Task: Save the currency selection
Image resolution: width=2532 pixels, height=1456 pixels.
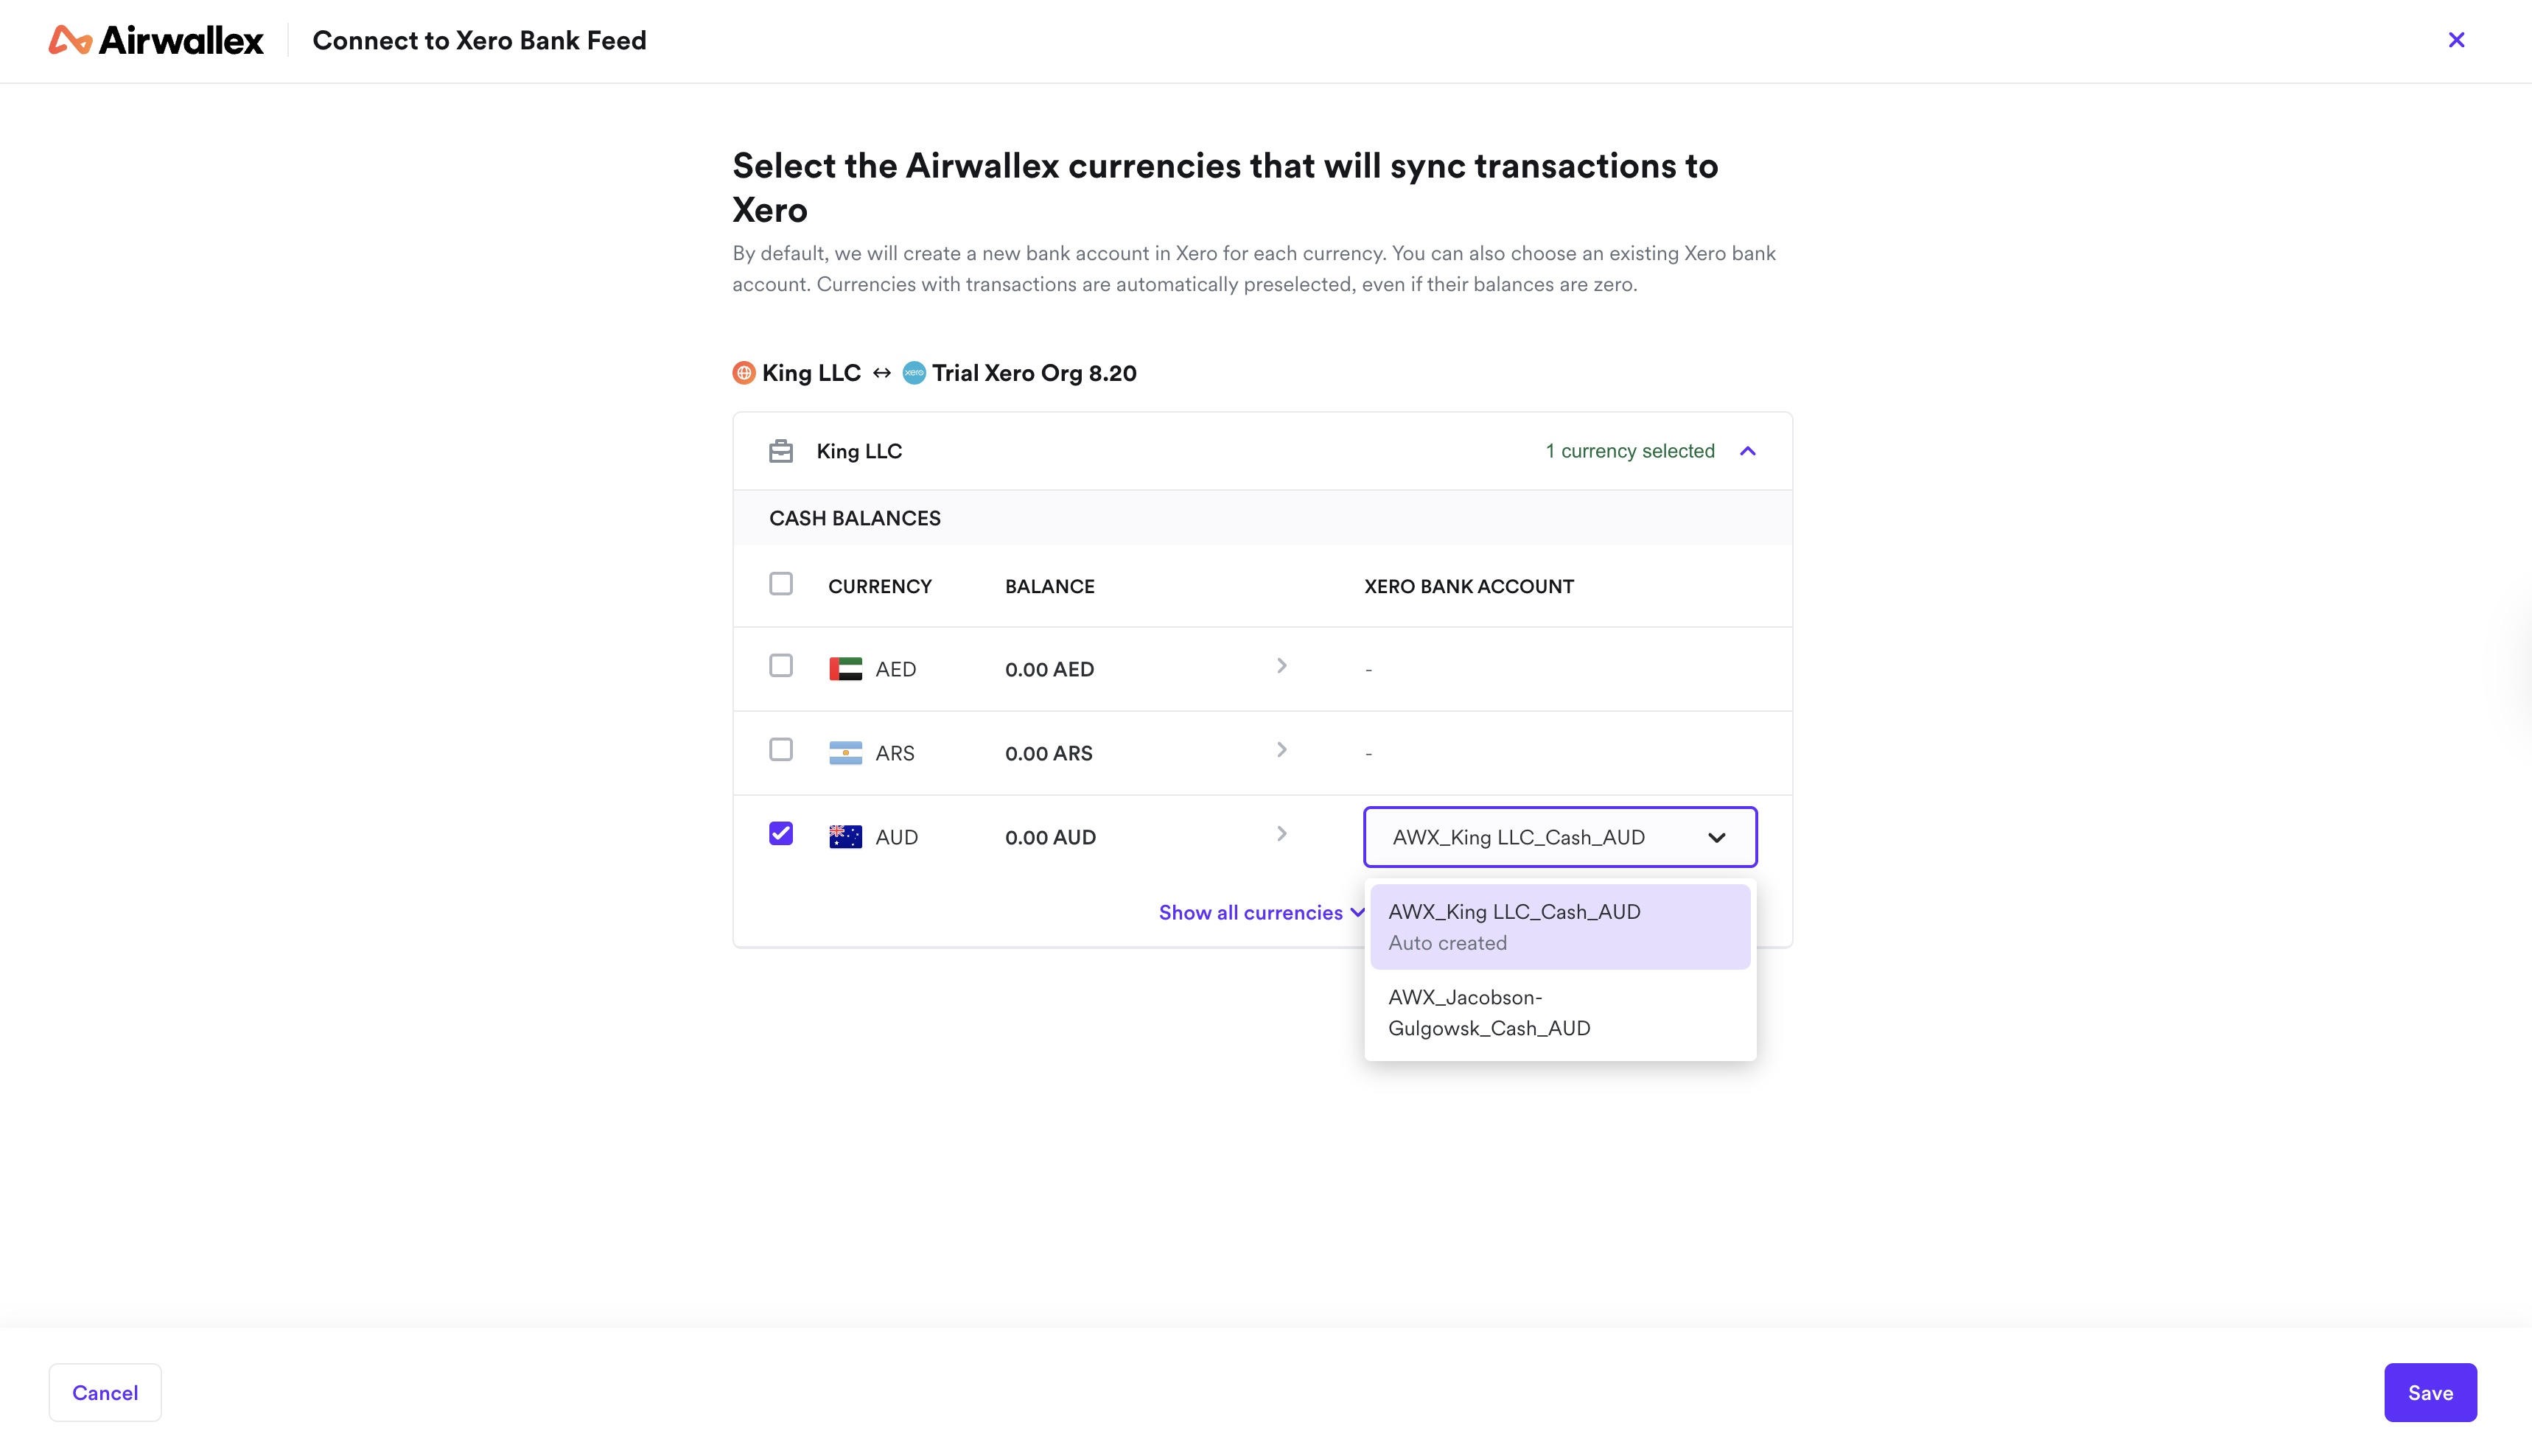Action: (2430, 1393)
